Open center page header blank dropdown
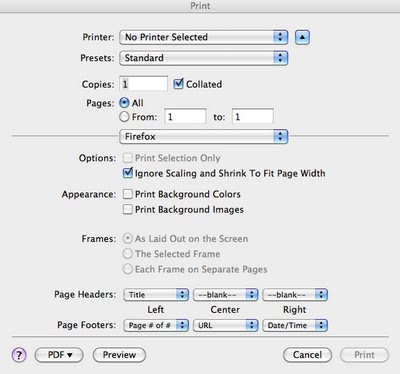 tap(226, 295)
